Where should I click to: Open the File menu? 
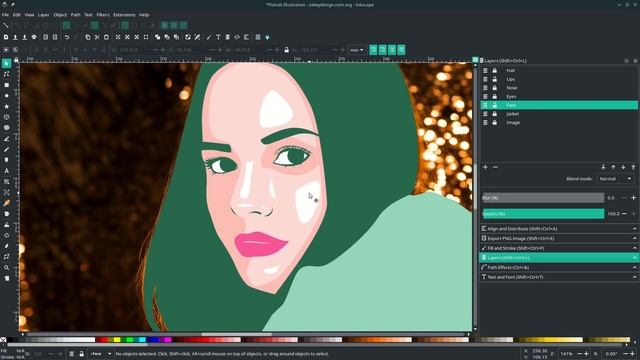[5, 15]
